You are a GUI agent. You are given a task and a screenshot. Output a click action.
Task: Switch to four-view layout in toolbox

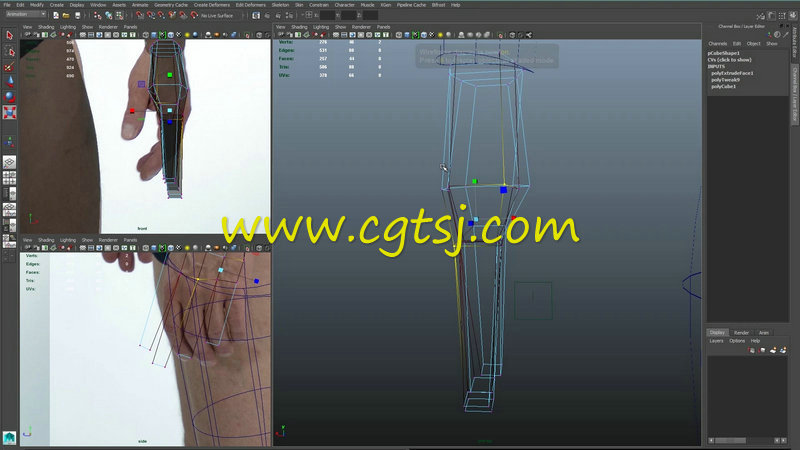coord(9,178)
